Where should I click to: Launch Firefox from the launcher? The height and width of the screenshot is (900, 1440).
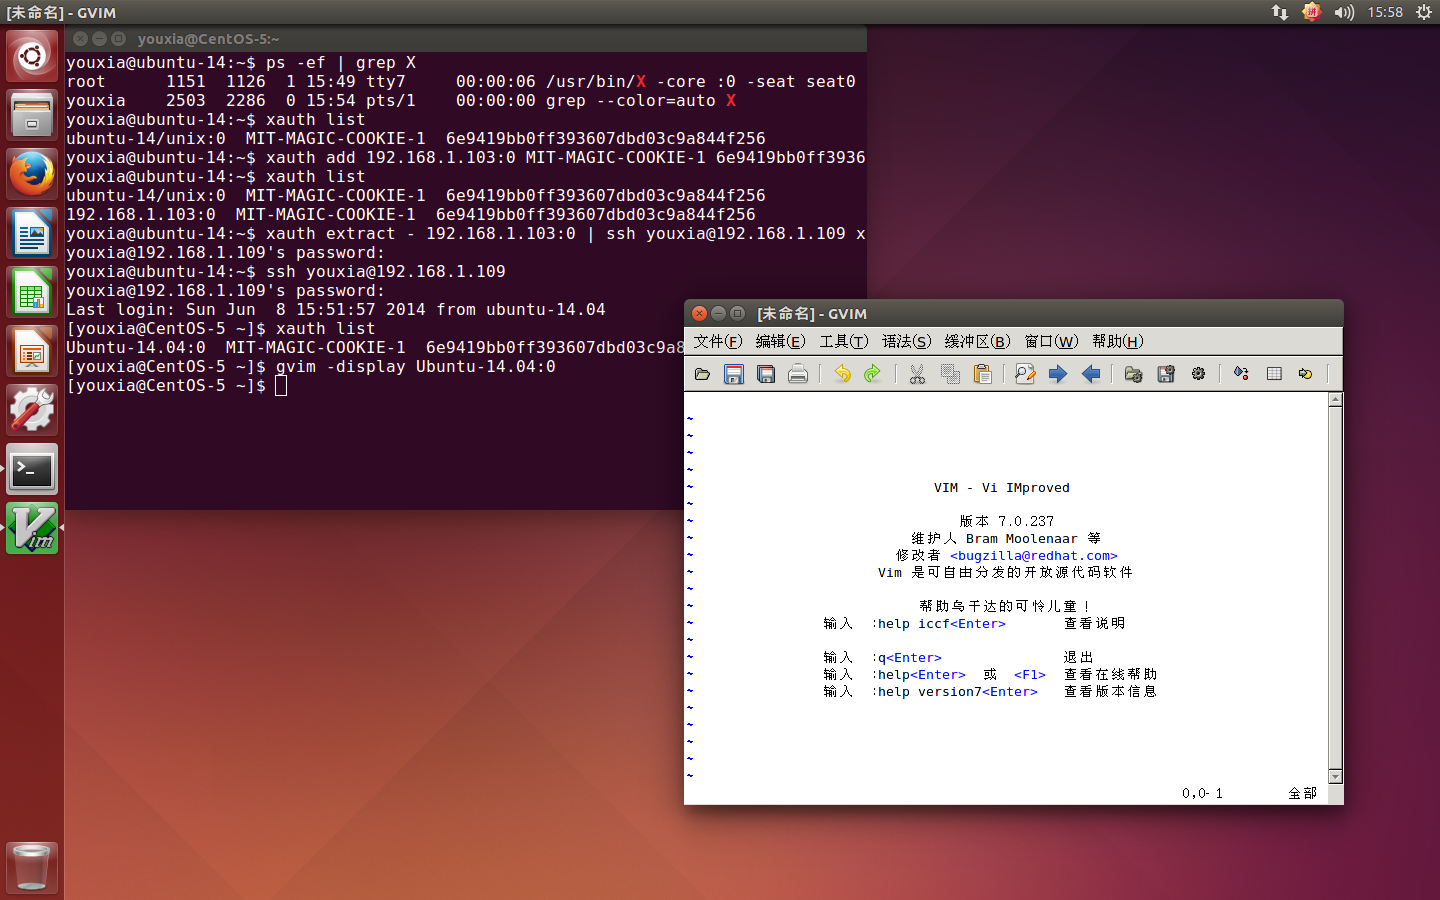click(32, 173)
